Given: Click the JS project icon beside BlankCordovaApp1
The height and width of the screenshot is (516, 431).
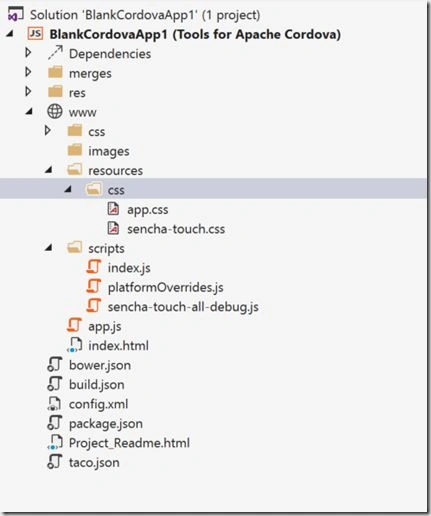Looking at the screenshot, I should 35,34.
